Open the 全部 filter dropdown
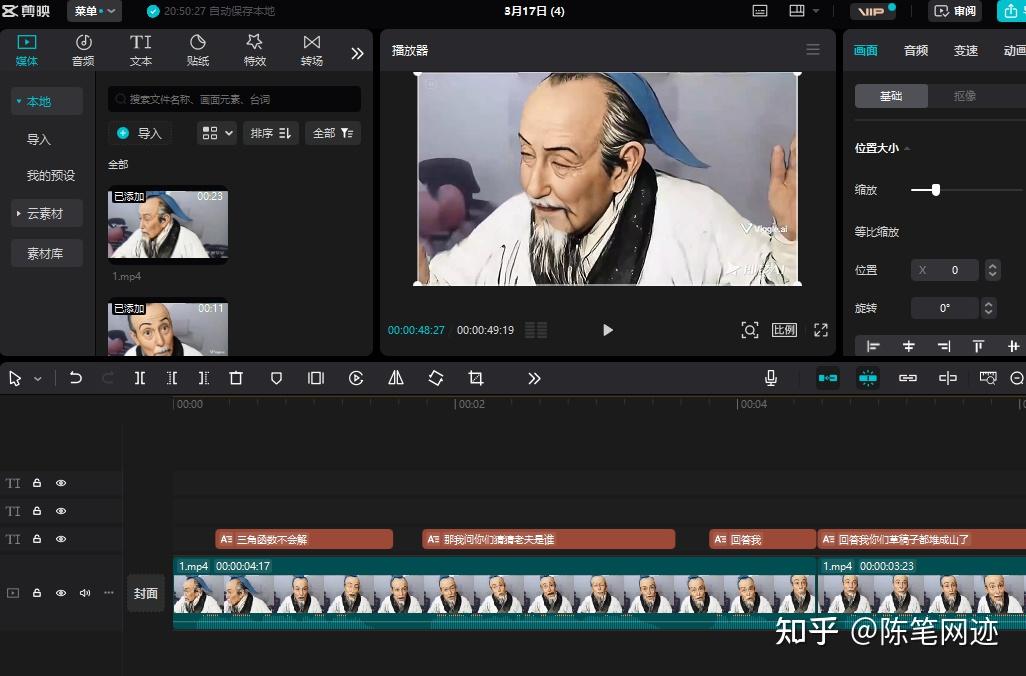The width and height of the screenshot is (1026, 676). [x=333, y=133]
